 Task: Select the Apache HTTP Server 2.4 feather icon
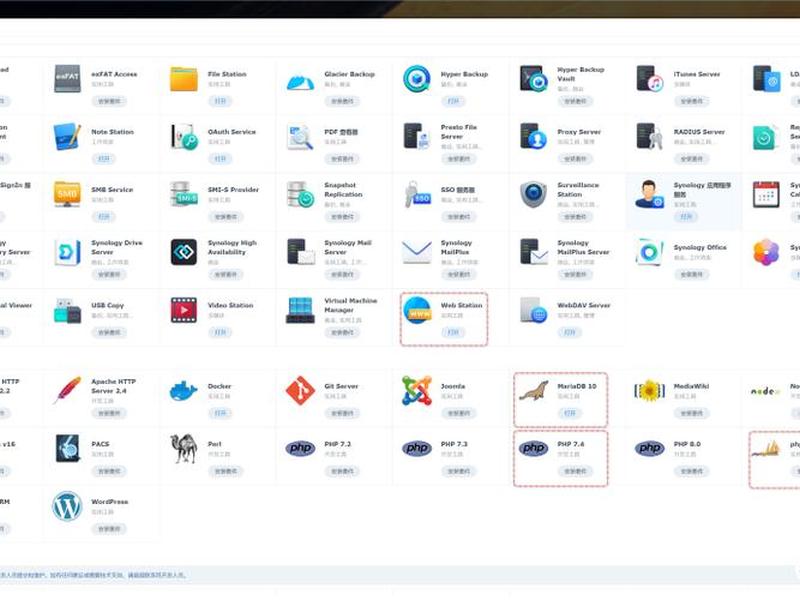(67, 391)
